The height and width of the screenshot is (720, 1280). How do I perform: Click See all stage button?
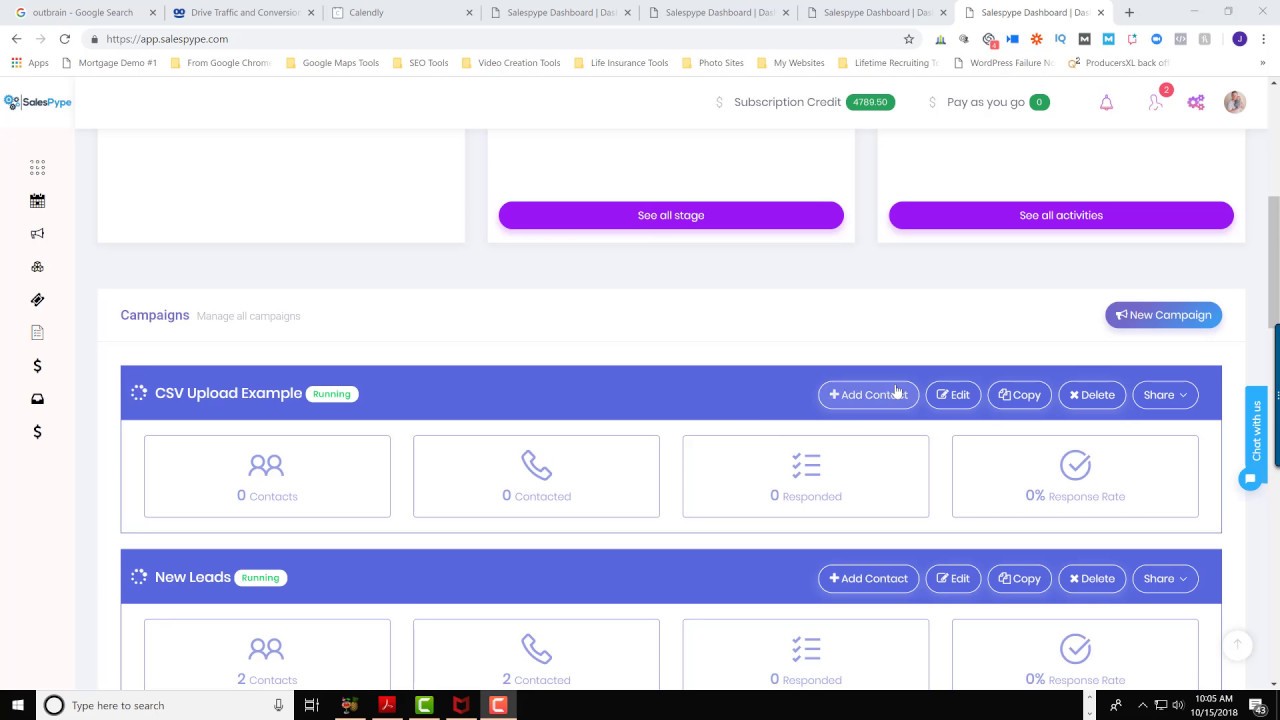coord(671,215)
